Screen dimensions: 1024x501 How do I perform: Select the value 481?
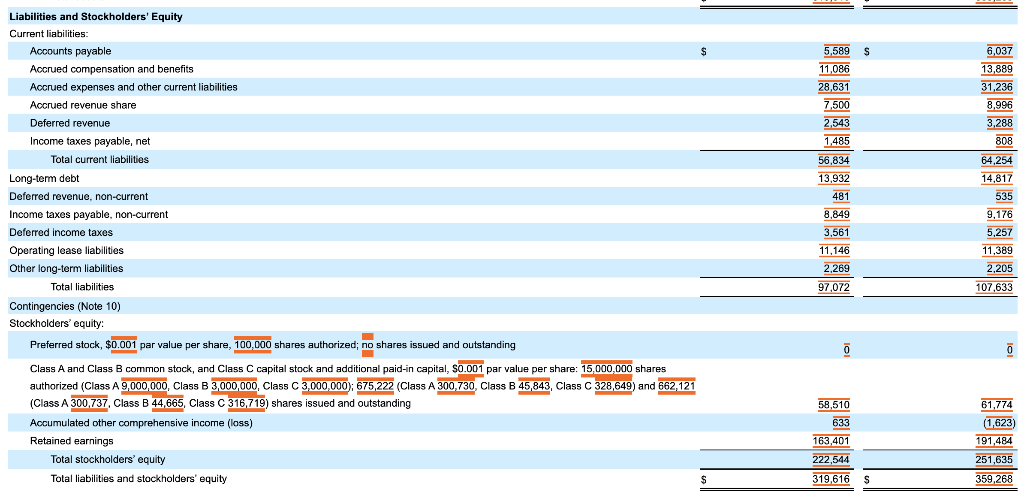pyautogui.click(x=841, y=197)
